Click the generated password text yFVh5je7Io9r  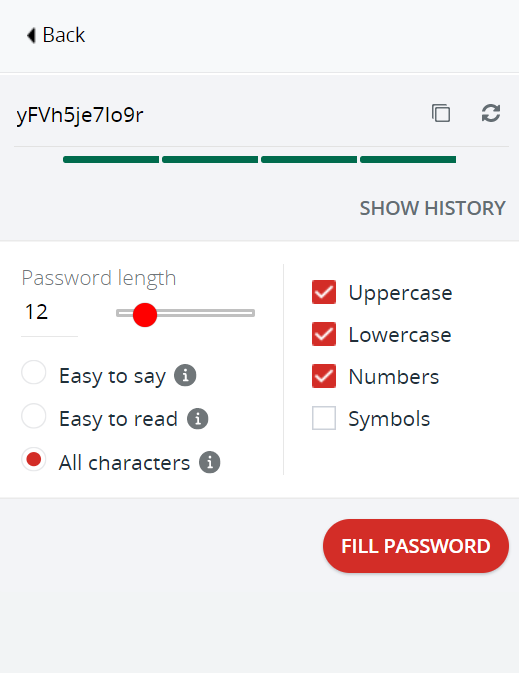[80, 115]
